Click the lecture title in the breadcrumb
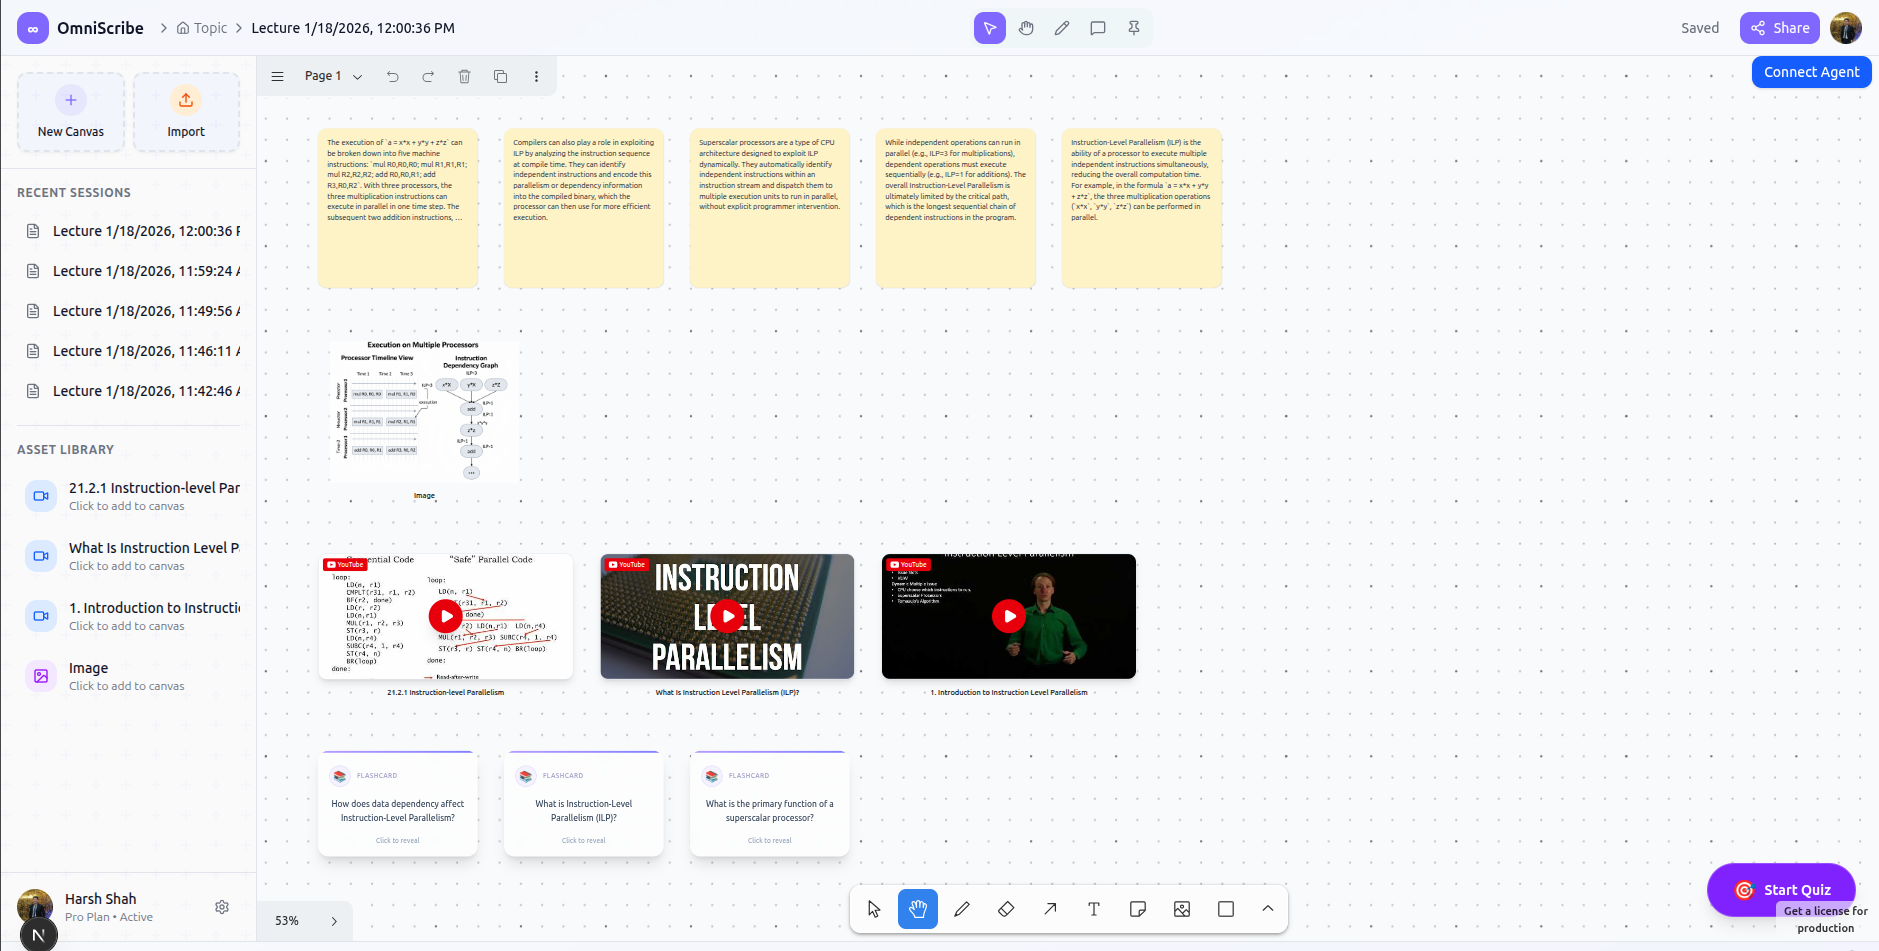1879x951 pixels. [x=353, y=28]
